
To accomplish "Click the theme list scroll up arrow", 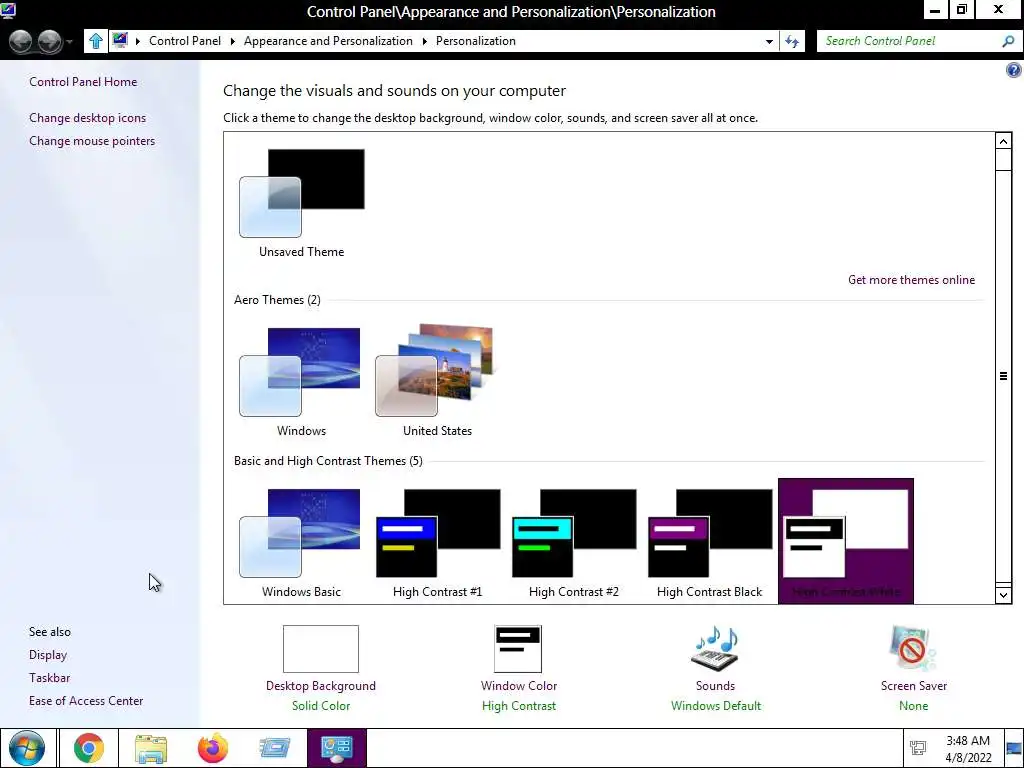I will (1003, 141).
